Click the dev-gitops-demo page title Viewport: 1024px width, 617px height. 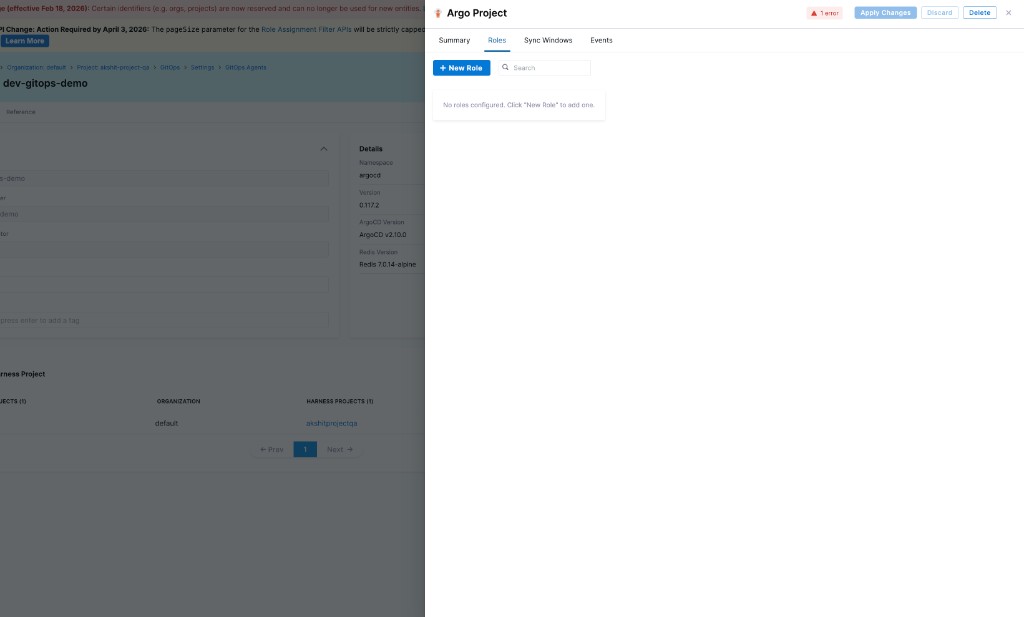coord(45,84)
